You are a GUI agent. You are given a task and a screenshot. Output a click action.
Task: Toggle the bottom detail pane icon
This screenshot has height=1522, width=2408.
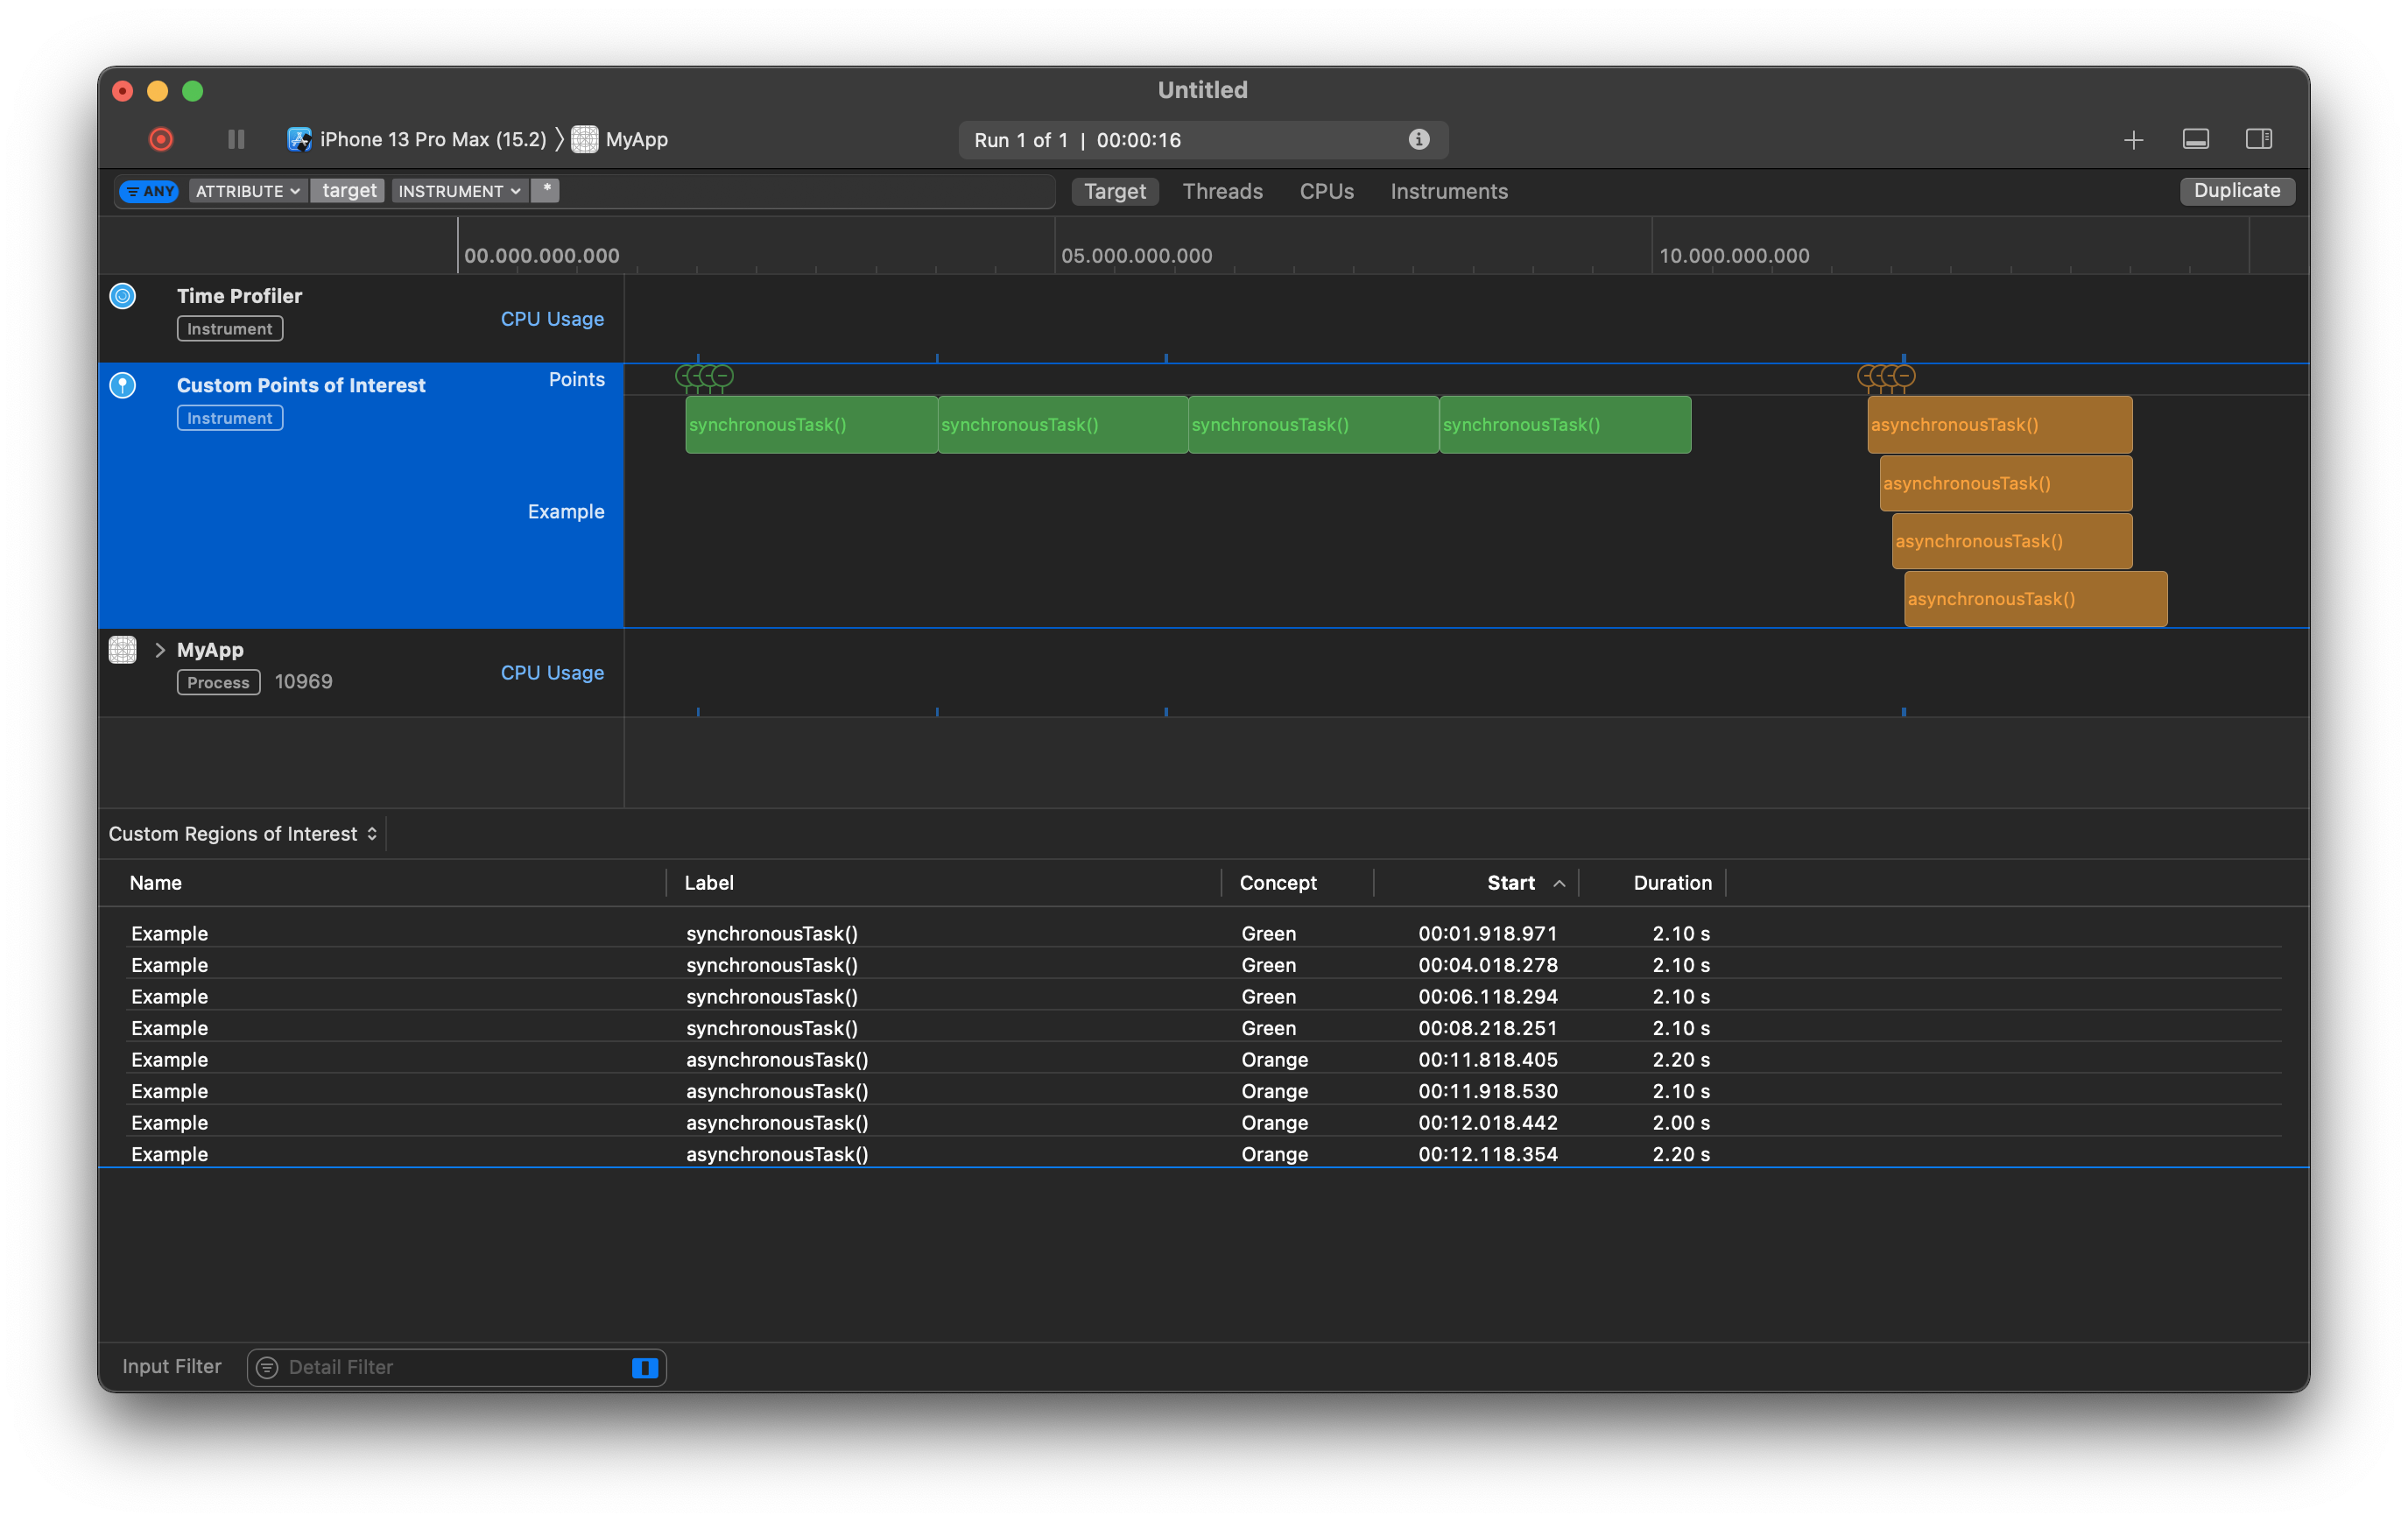pyautogui.click(x=2195, y=140)
